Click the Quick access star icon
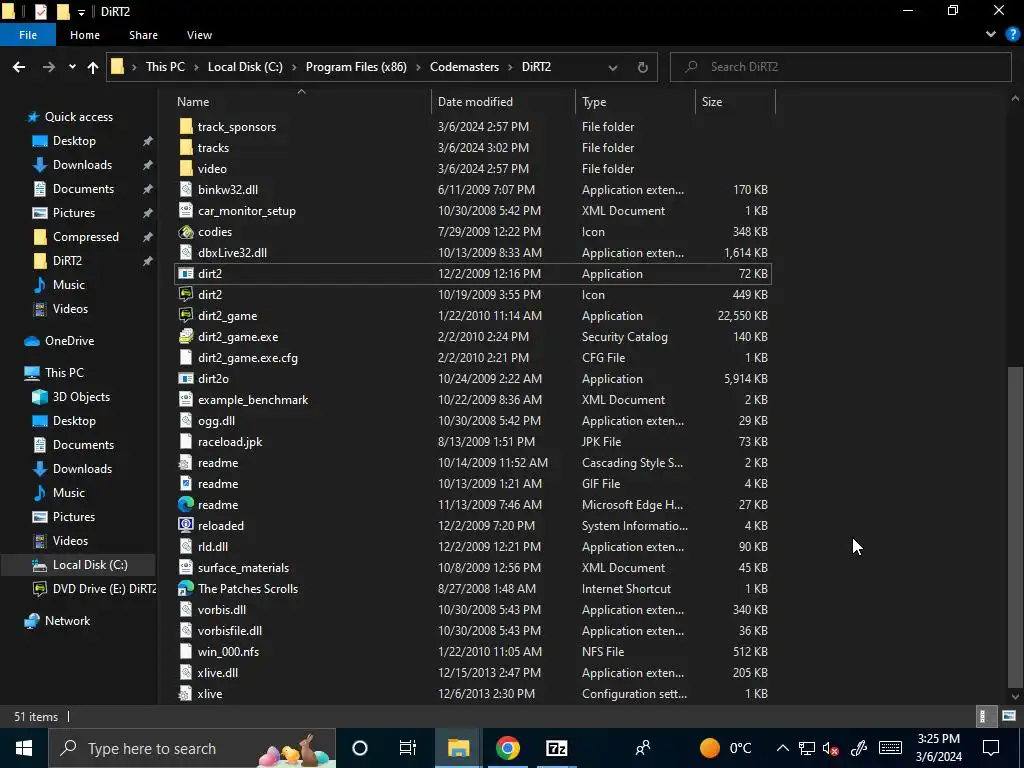Viewport: 1024px width, 768px height. [33, 117]
